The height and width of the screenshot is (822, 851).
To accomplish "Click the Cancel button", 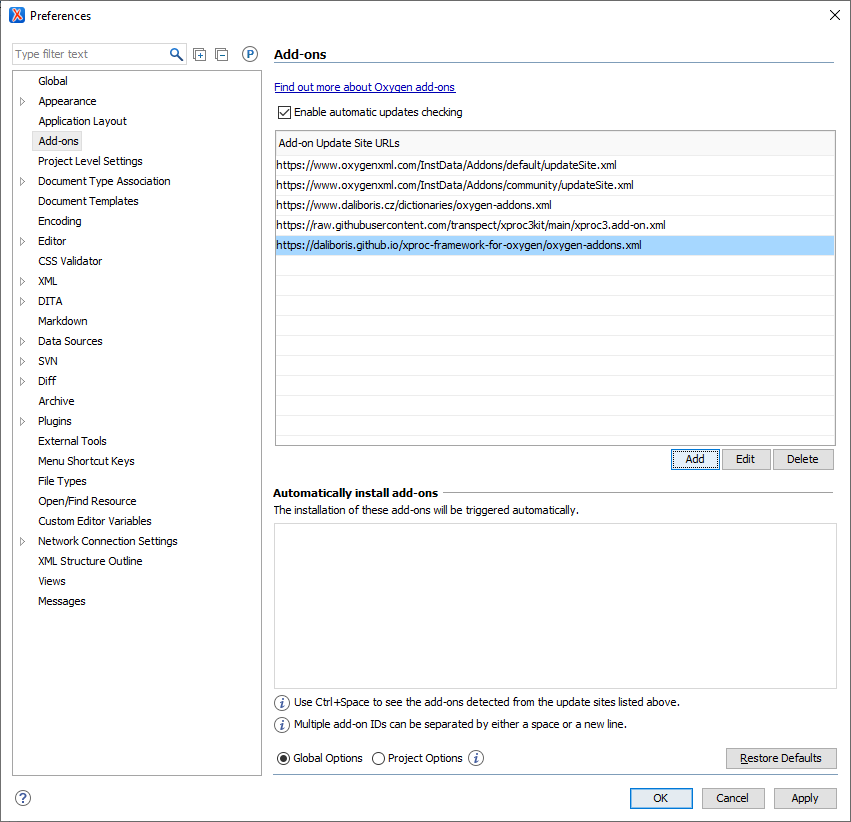I will click(732, 798).
